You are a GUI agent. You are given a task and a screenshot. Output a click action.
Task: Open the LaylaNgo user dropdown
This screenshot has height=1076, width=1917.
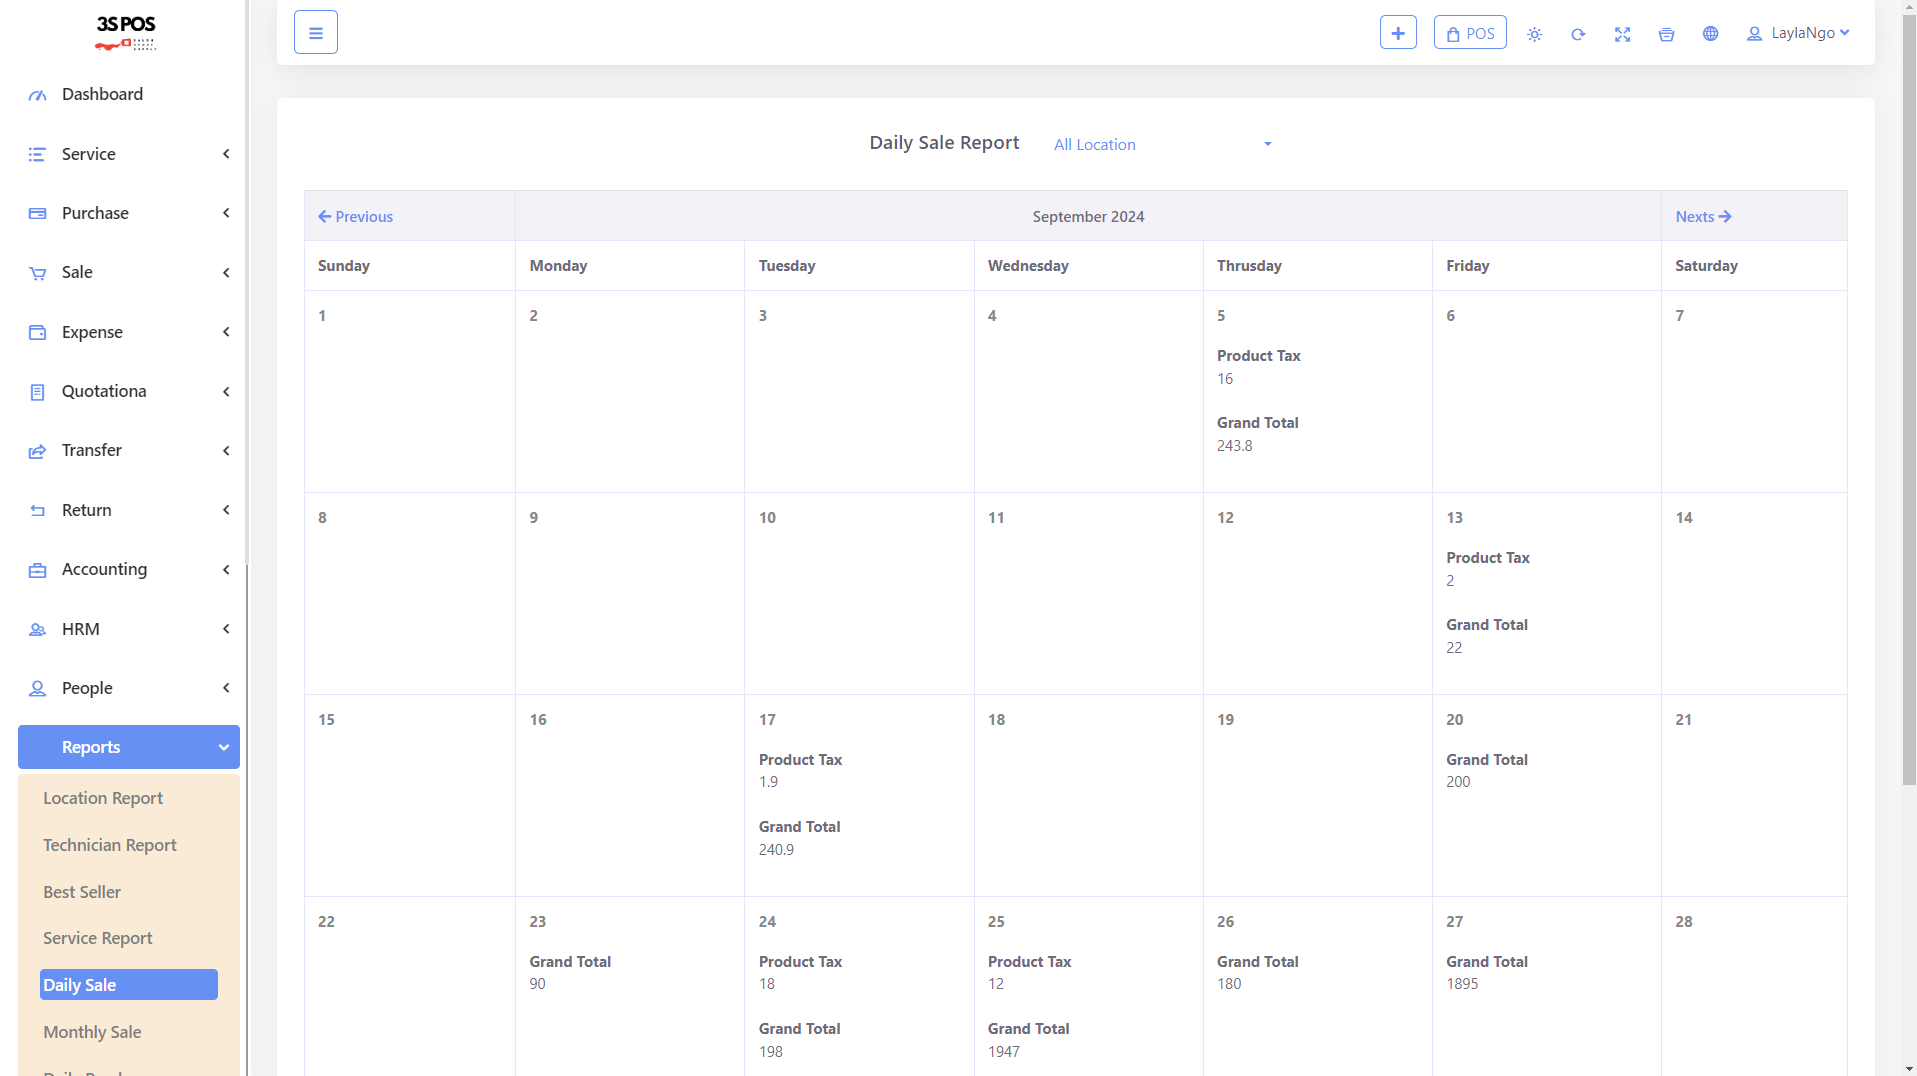[x=1798, y=33]
